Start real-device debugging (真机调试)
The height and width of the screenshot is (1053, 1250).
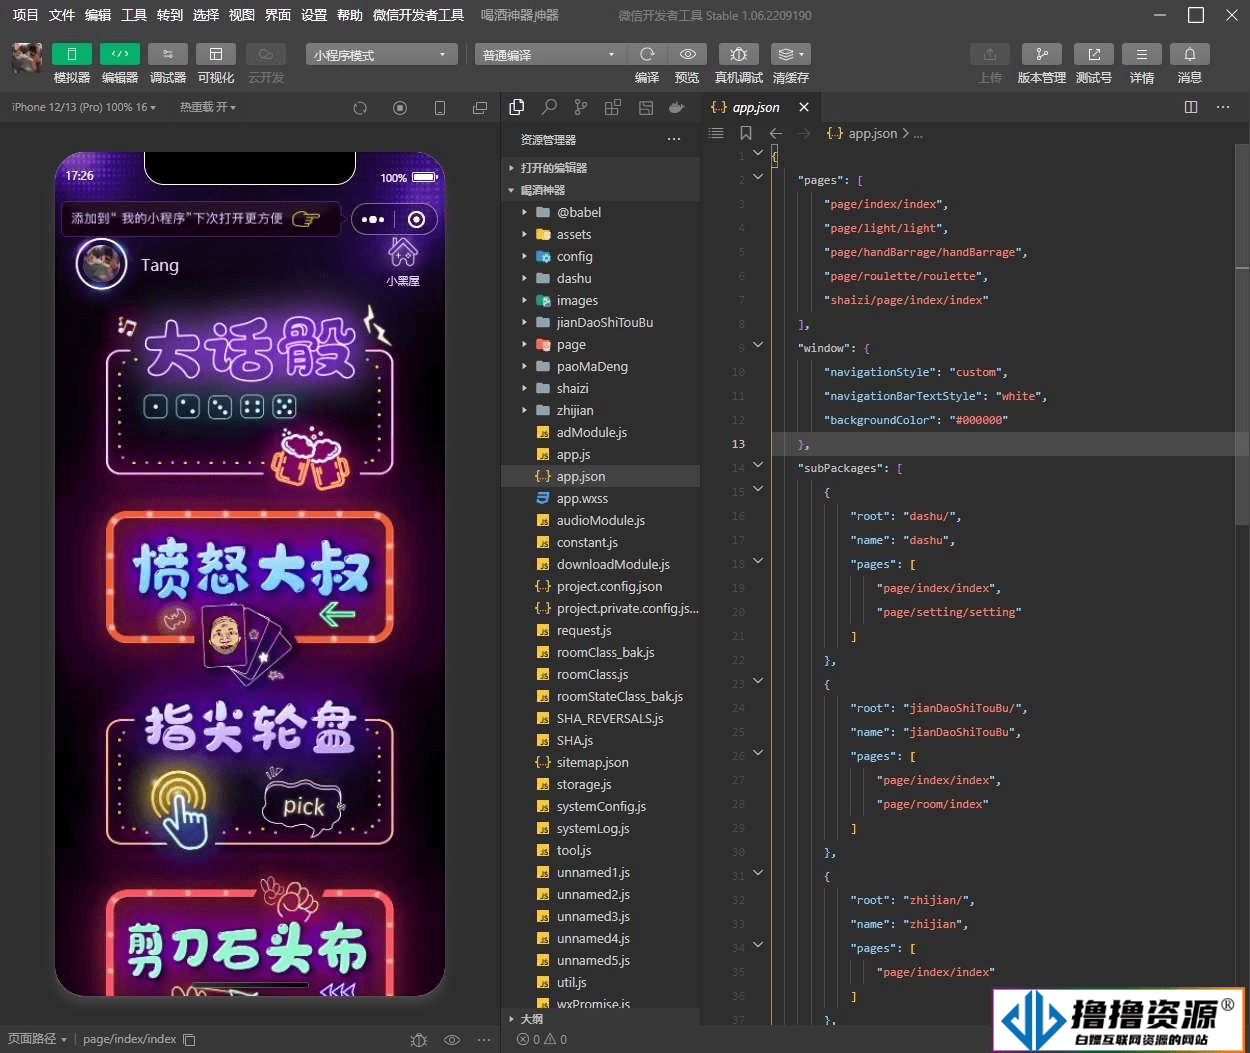click(x=739, y=54)
